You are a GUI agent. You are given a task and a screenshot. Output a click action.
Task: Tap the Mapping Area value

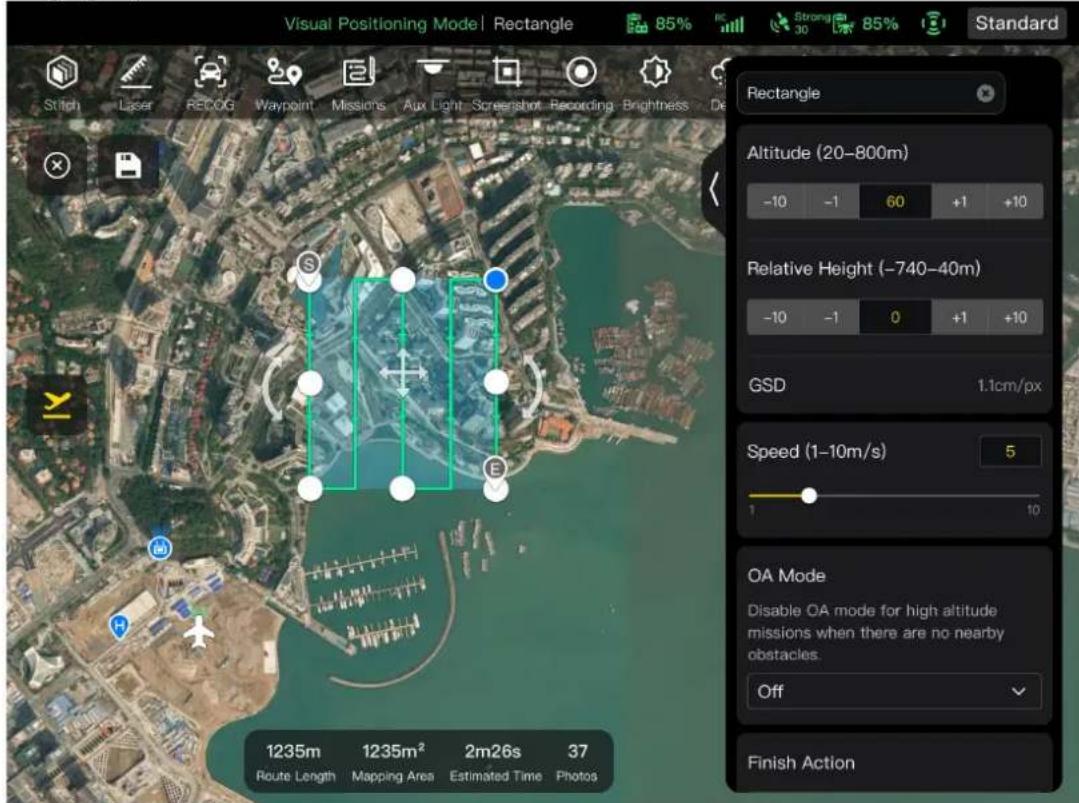pyautogui.click(x=393, y=751)
